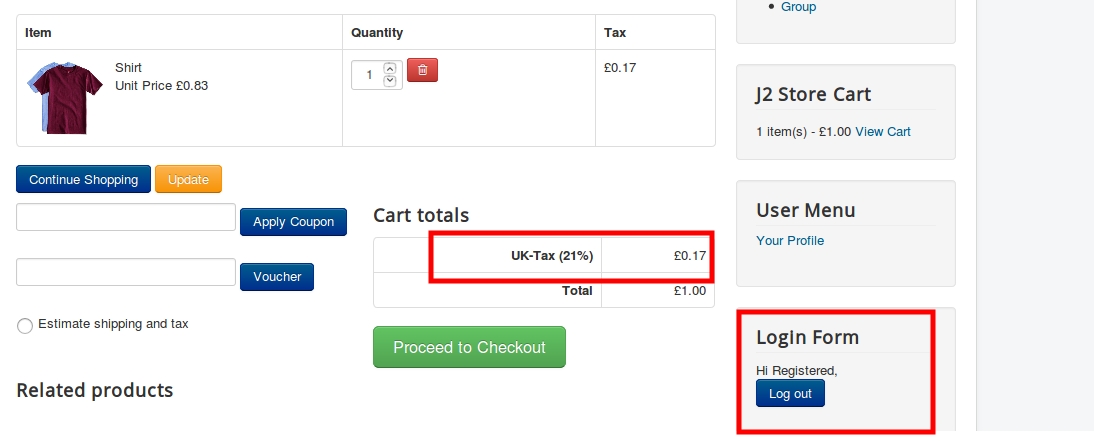Focus the voucher code text field
Viewport: 1094px width, 441px height.
pyautogui.click(x=126, y=272)
